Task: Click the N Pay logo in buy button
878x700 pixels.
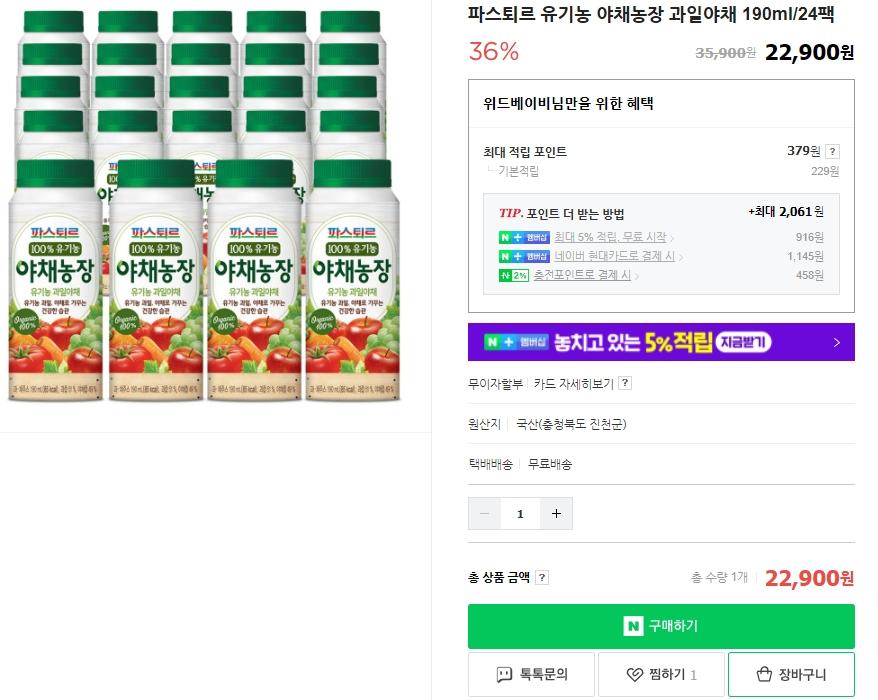Action: pyautogui.click(x=632, y=626)
